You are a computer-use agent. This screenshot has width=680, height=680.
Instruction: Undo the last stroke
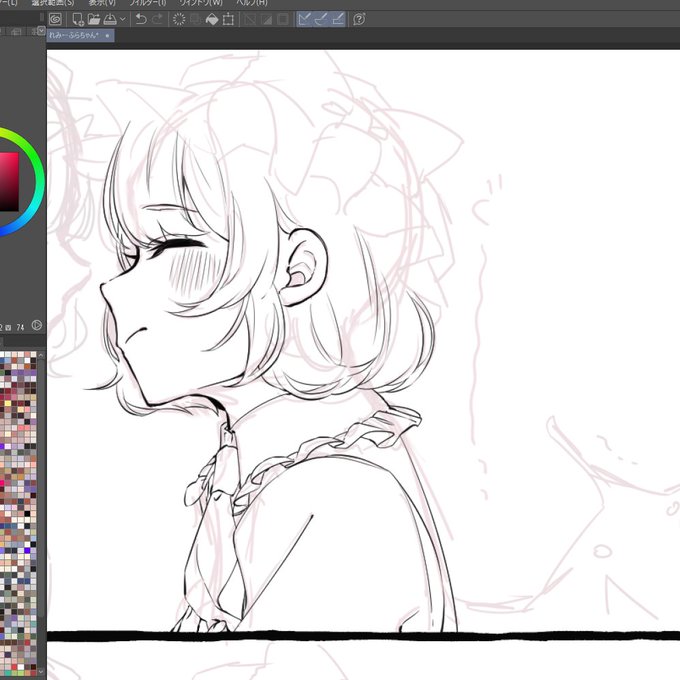coord(141,19)
